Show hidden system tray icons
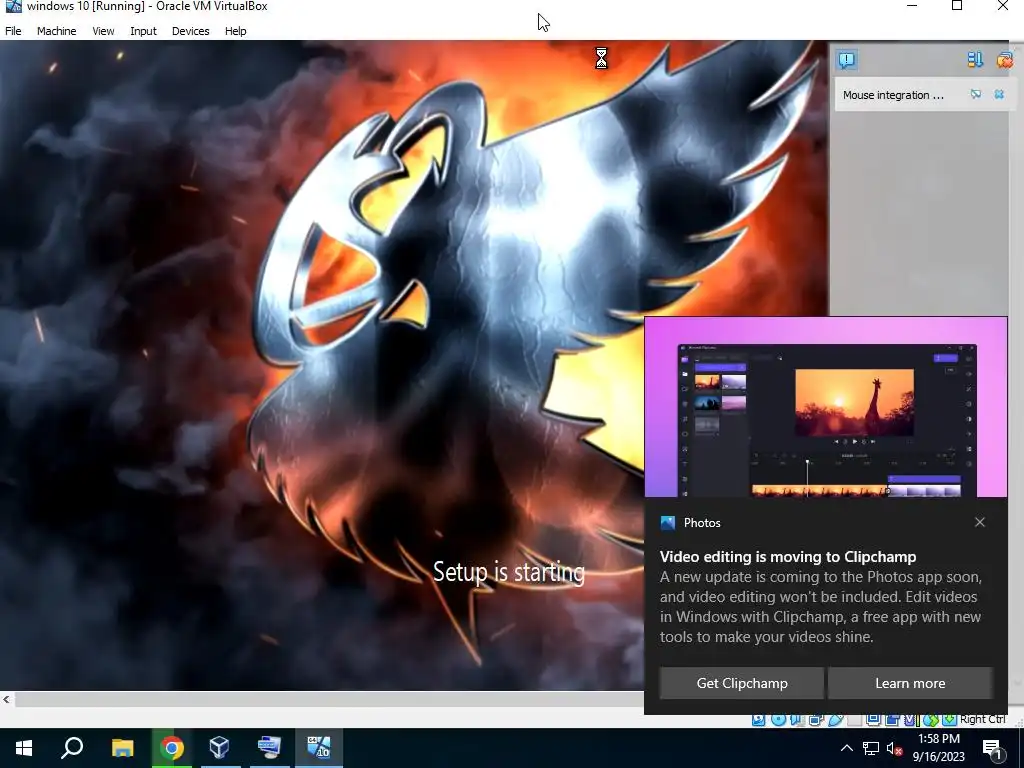Viewport: 1024px width, 768px height. pos(846,748)
